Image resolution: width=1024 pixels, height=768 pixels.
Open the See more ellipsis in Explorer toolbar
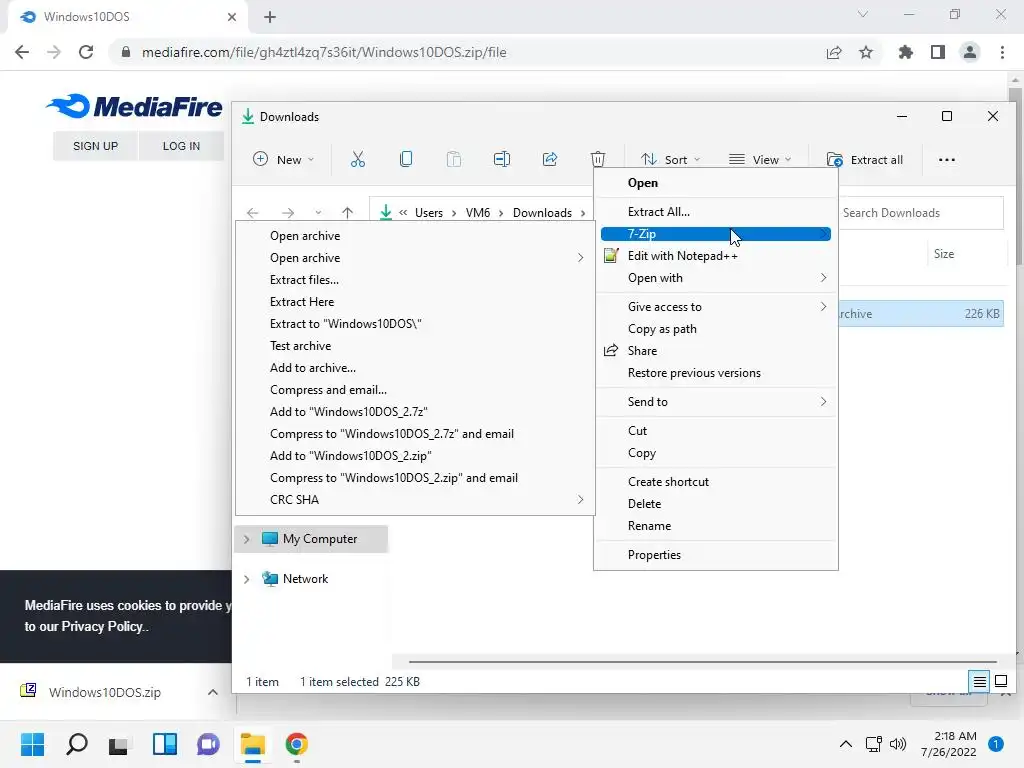tap(946, 160)
